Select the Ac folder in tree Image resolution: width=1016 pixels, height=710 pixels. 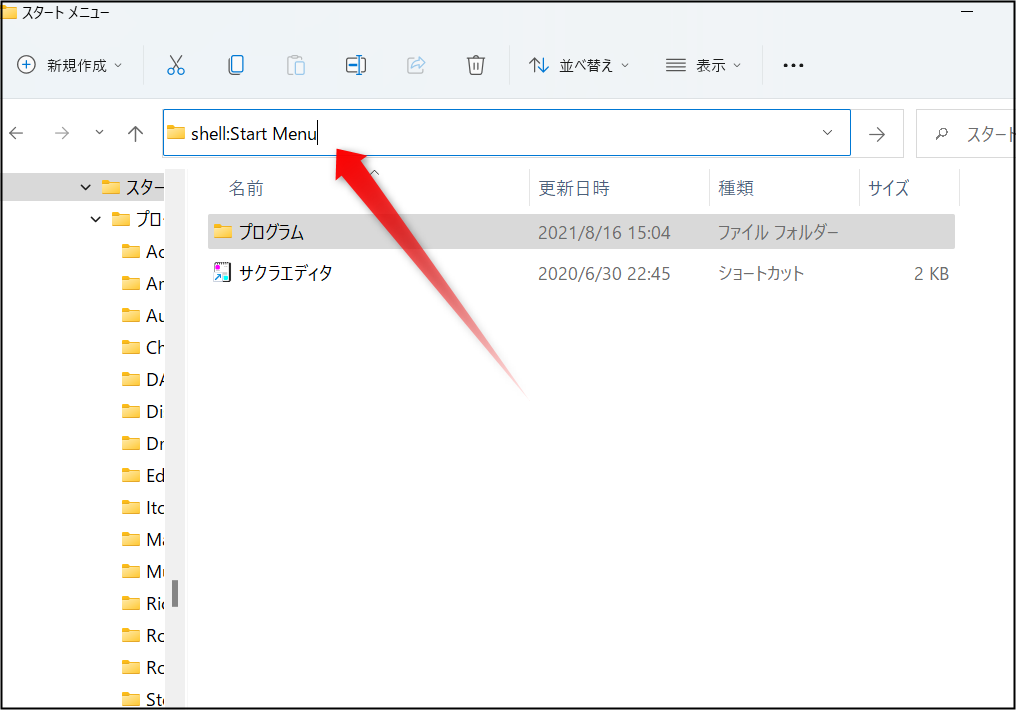[x=143, y=251]
